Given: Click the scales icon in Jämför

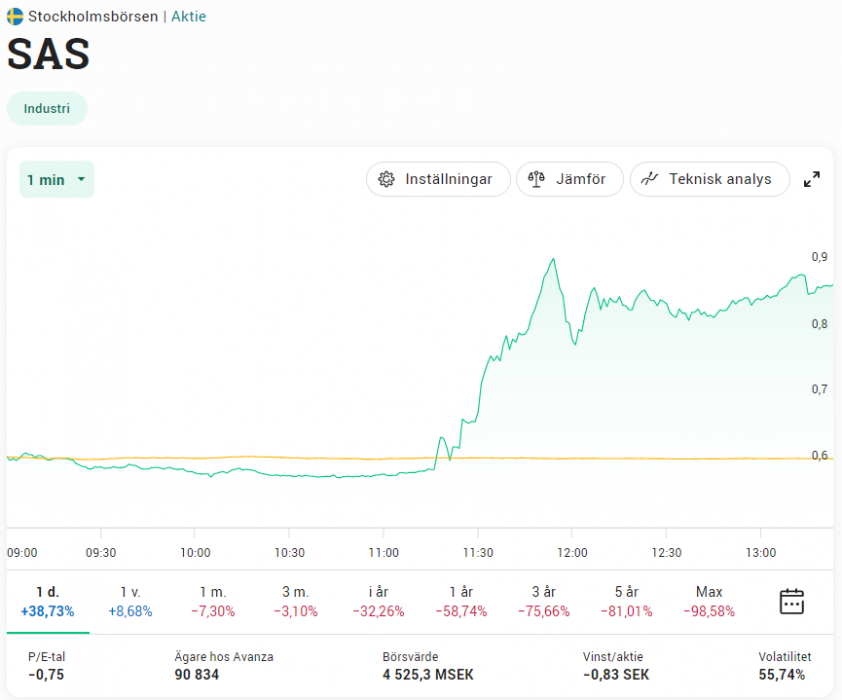Looking at the screenshot, I should click(537, 179).
